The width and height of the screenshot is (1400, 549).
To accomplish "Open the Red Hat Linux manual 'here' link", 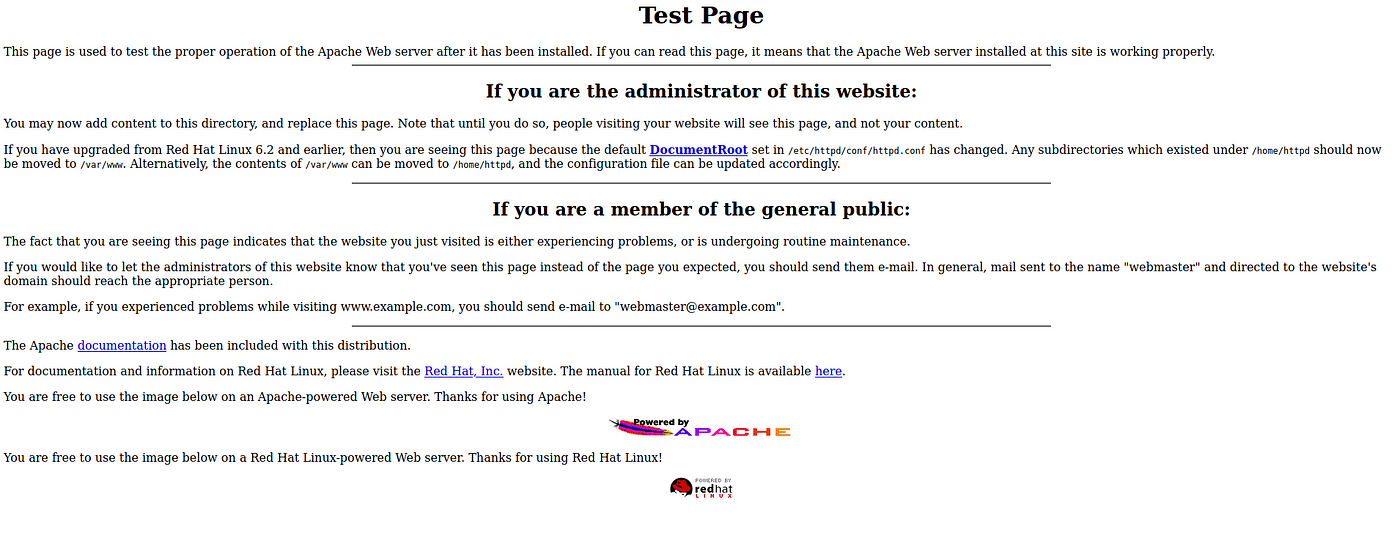I will [828, 371].
